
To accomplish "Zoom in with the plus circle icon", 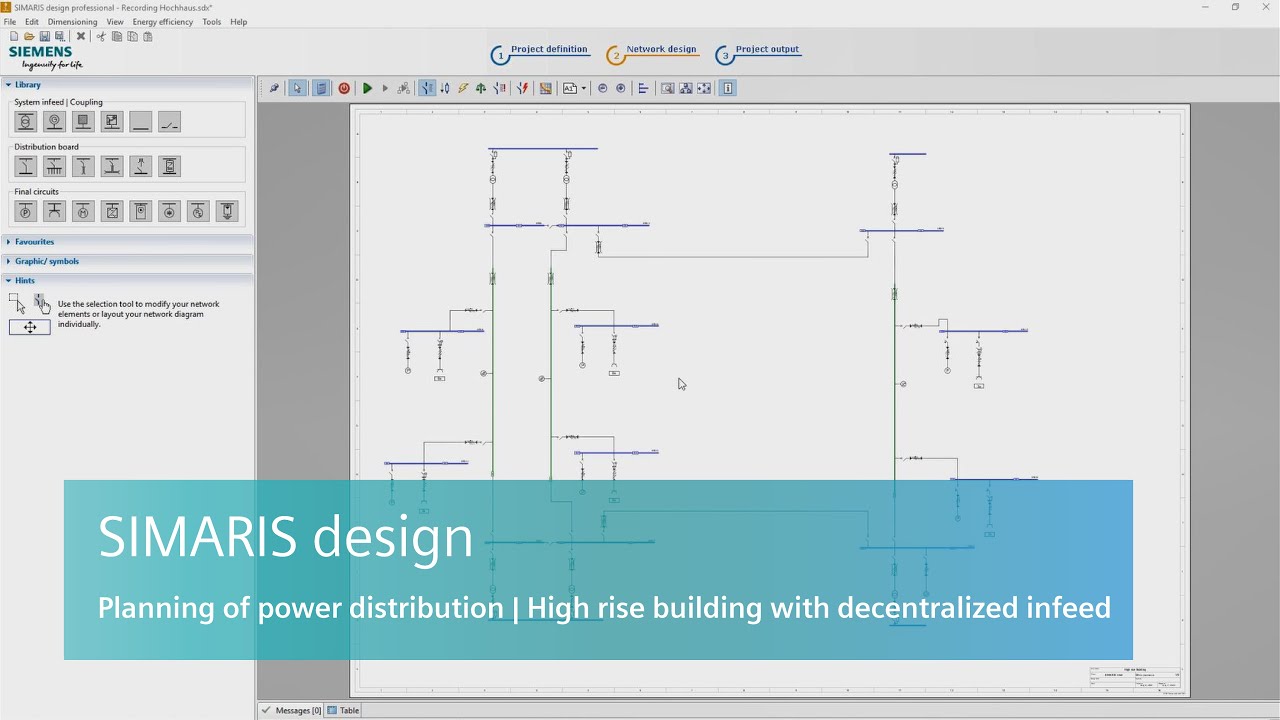I will [x=621, y=88].
